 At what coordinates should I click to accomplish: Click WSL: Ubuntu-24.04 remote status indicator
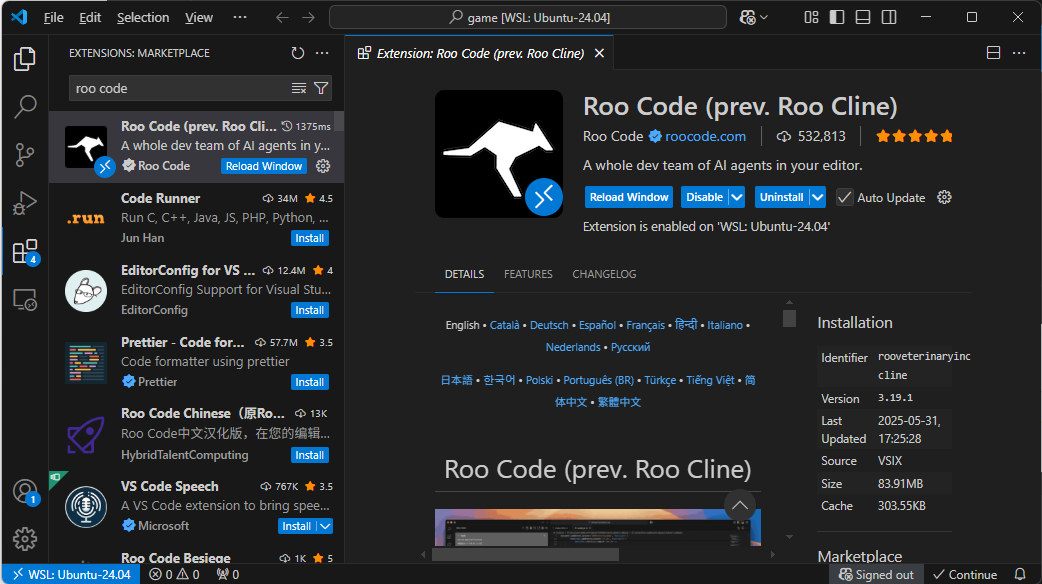[72, 575]
